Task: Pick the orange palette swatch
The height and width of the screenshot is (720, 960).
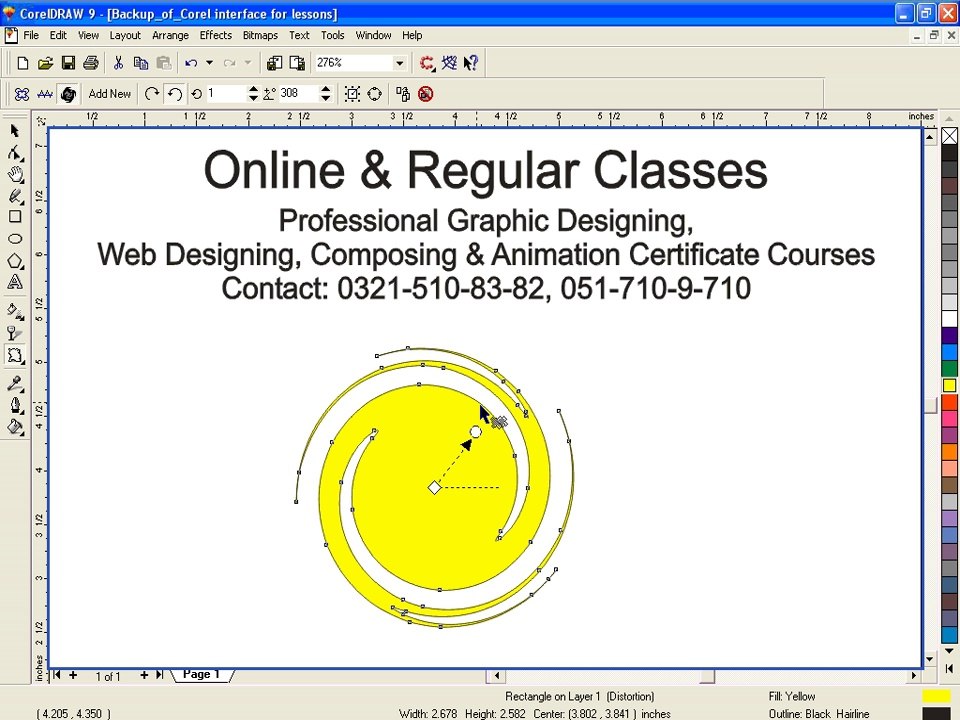Action: tap(949, 452)
